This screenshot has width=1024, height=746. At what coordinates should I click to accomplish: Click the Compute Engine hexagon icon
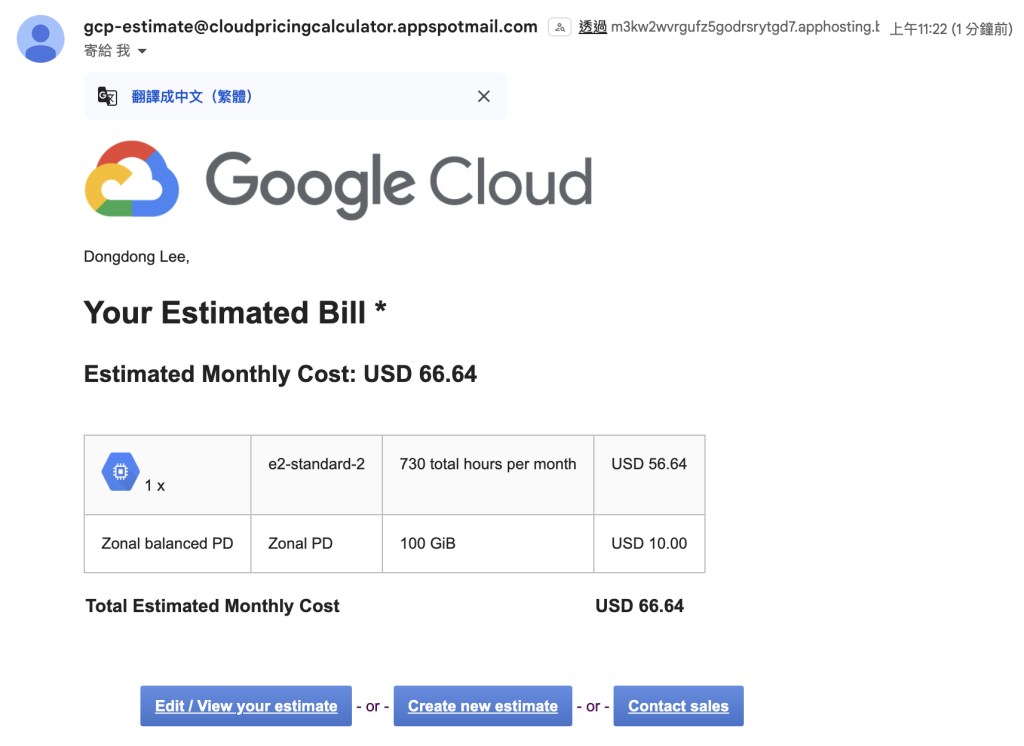point(120,472)
